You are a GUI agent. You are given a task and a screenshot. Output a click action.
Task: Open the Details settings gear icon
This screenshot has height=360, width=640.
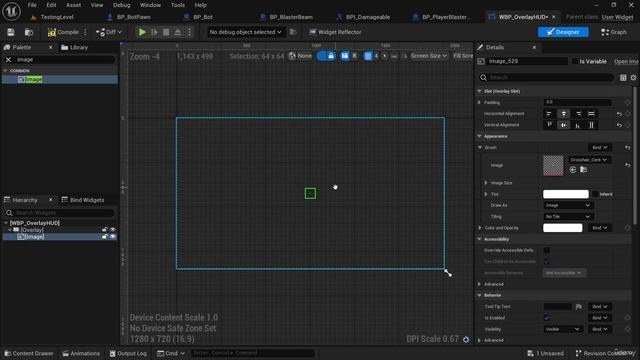click(633, 78)
